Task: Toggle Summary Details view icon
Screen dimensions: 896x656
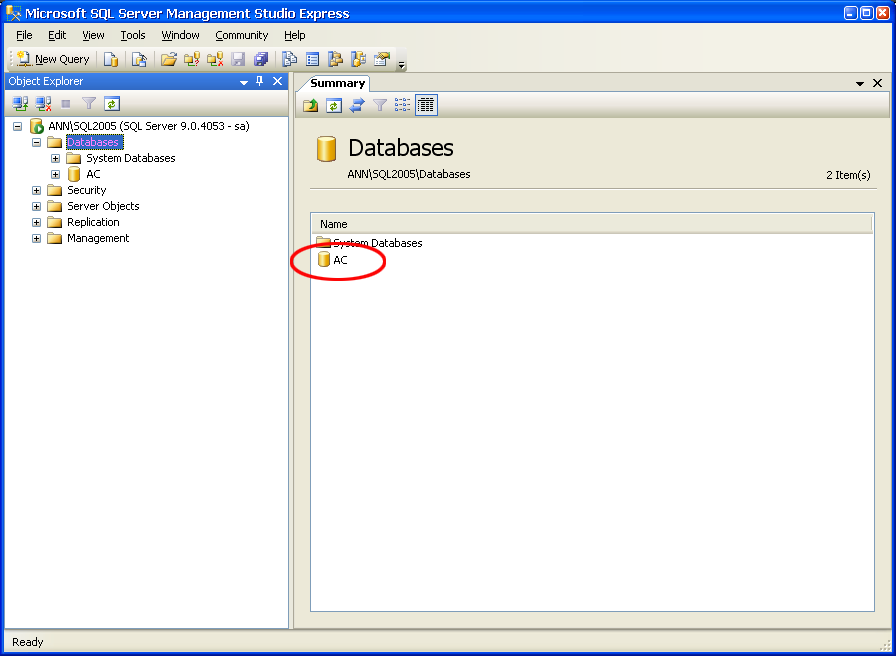Action: 426,105
